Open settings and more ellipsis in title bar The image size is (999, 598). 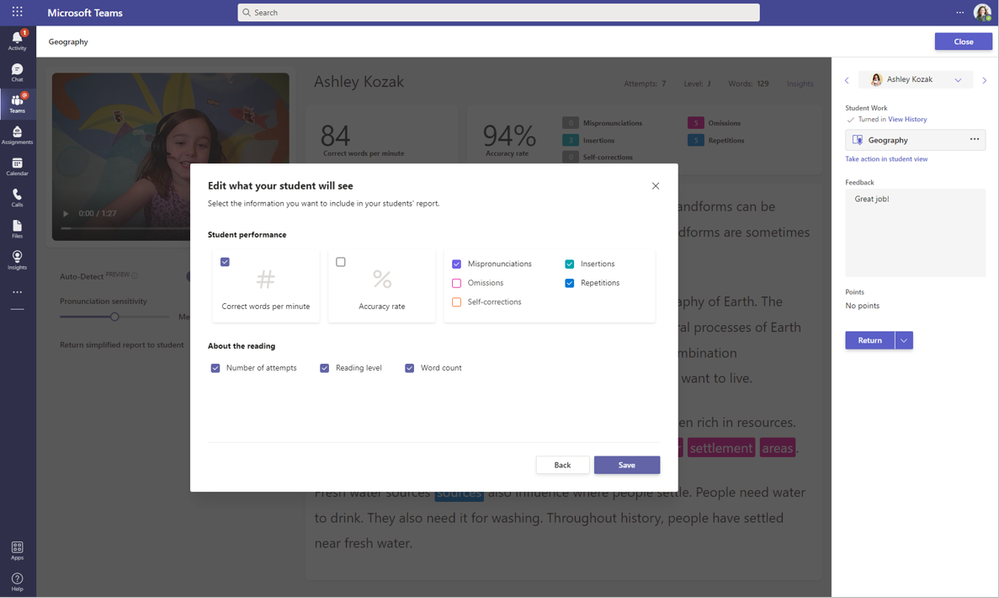click(959, 12)
